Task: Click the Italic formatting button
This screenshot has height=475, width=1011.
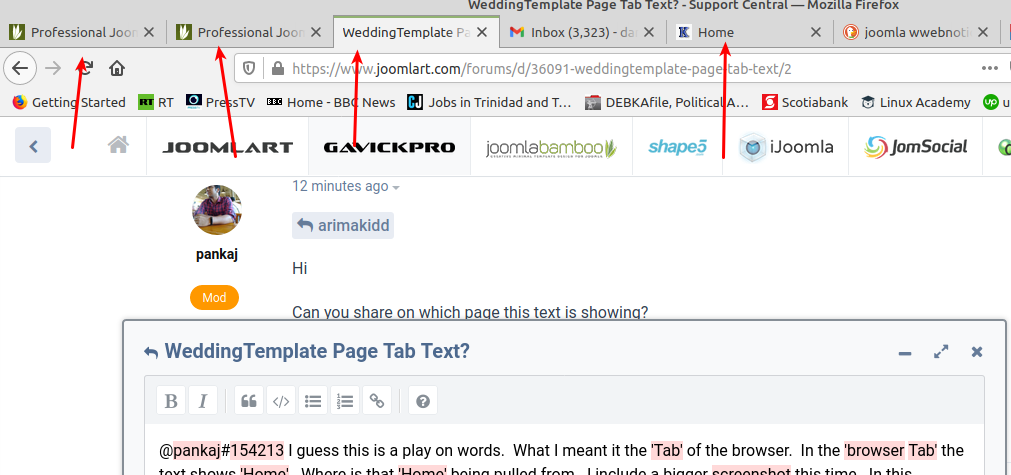Action: [202, 400]
